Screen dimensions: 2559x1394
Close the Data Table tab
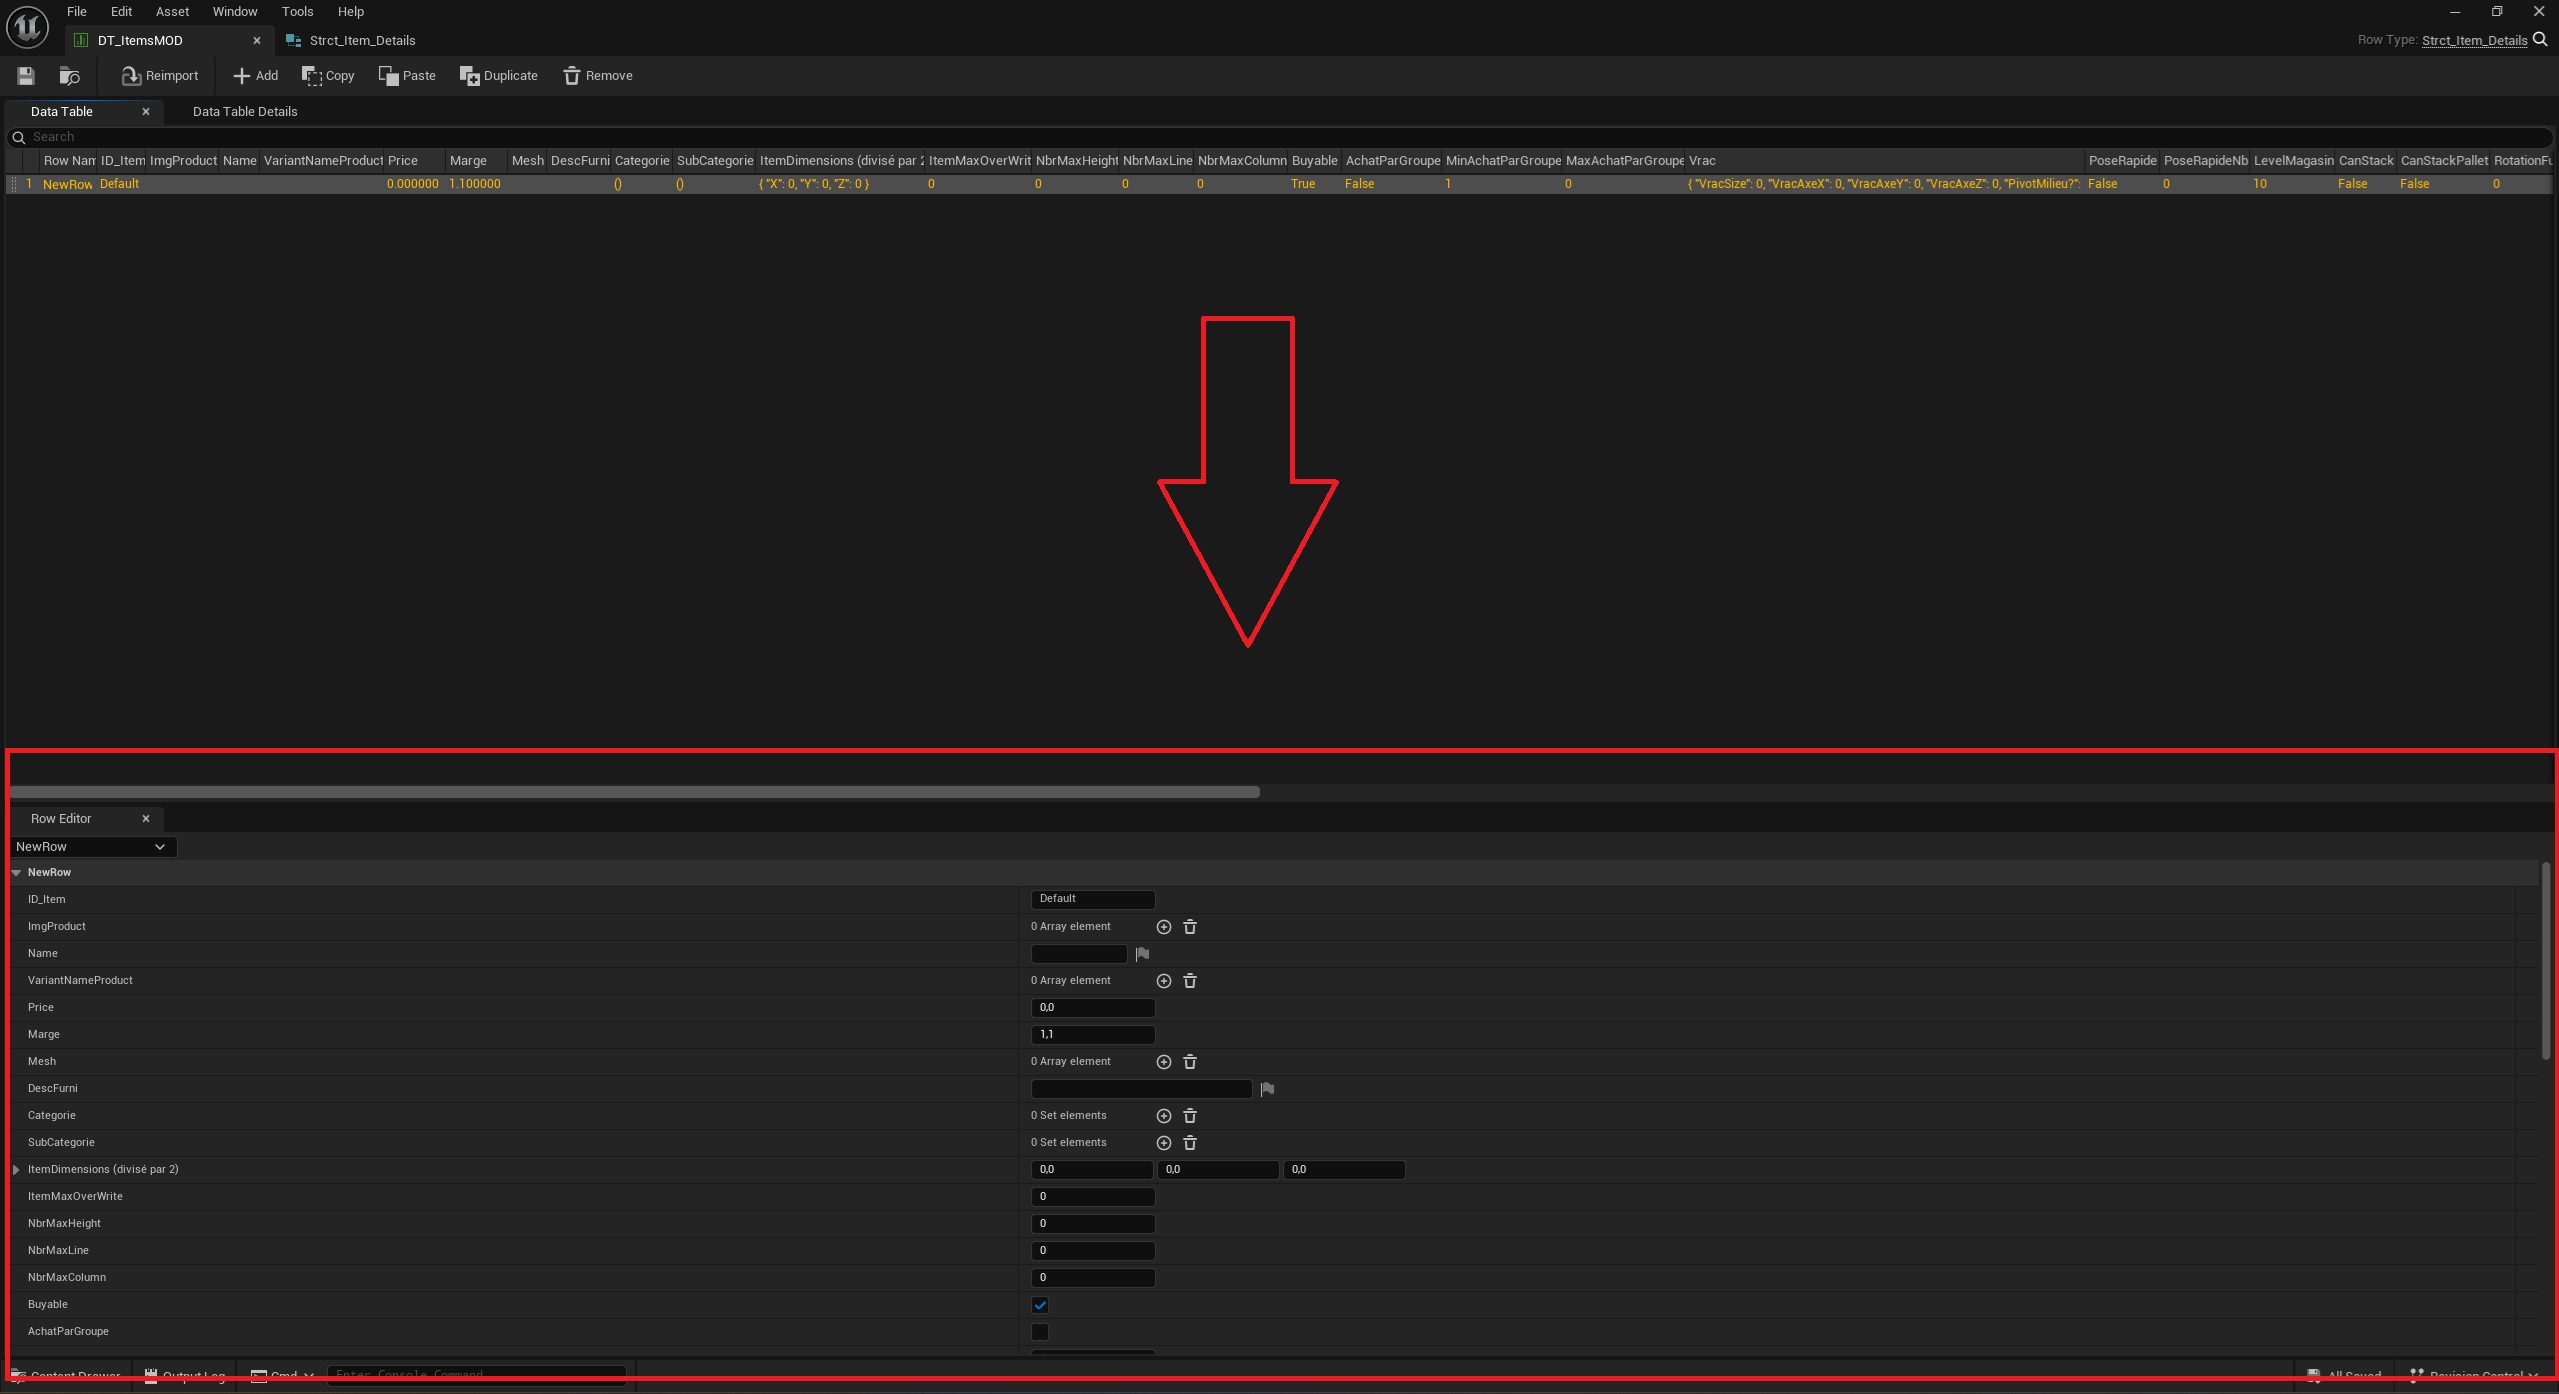(x=146, y=112)
